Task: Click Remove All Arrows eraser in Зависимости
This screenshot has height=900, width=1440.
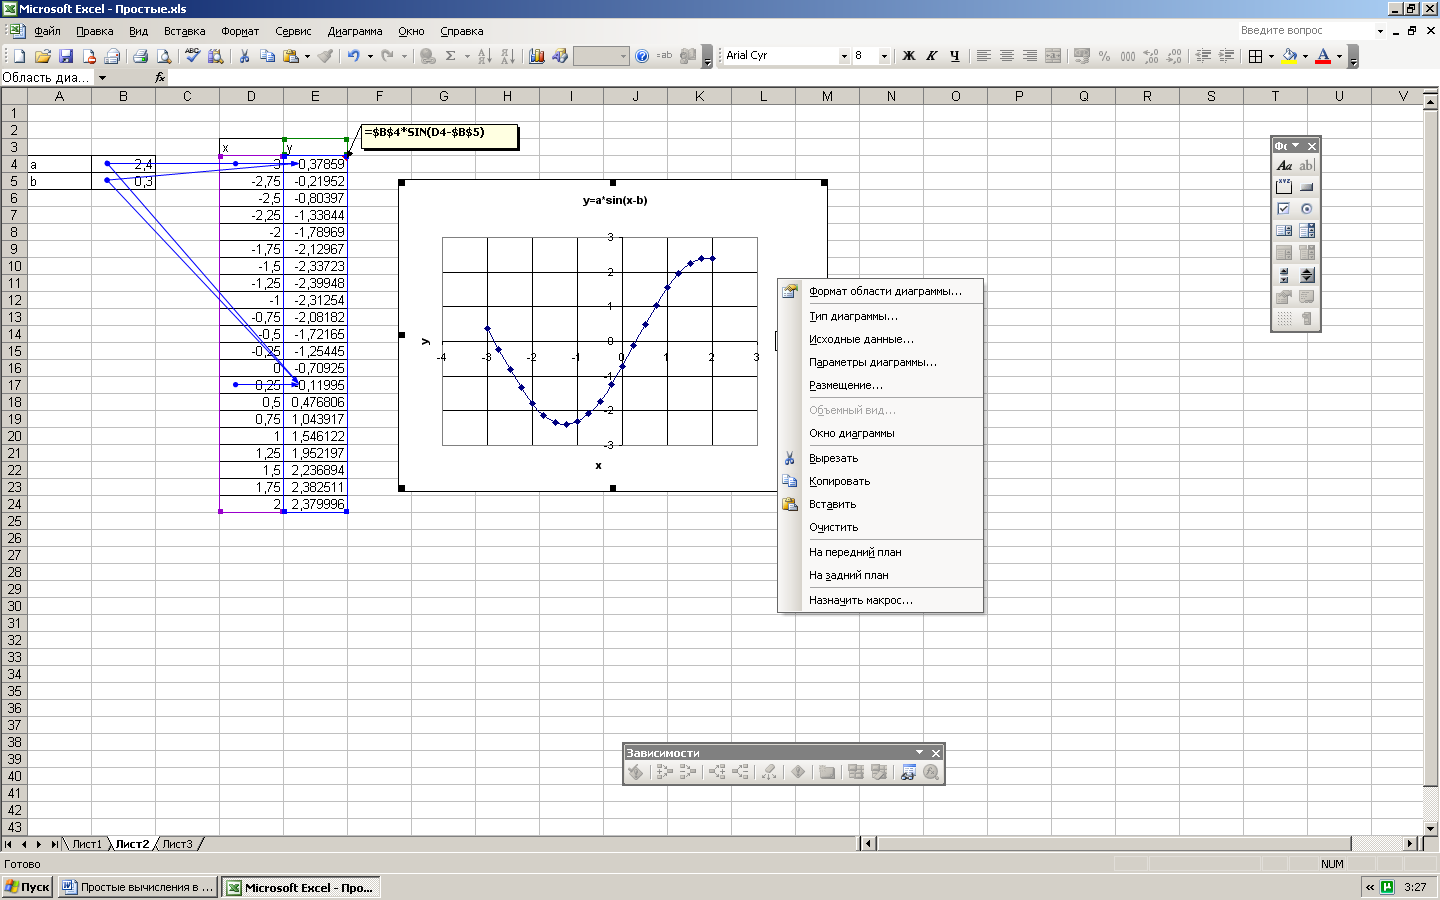Action: [x=769, y=772]
